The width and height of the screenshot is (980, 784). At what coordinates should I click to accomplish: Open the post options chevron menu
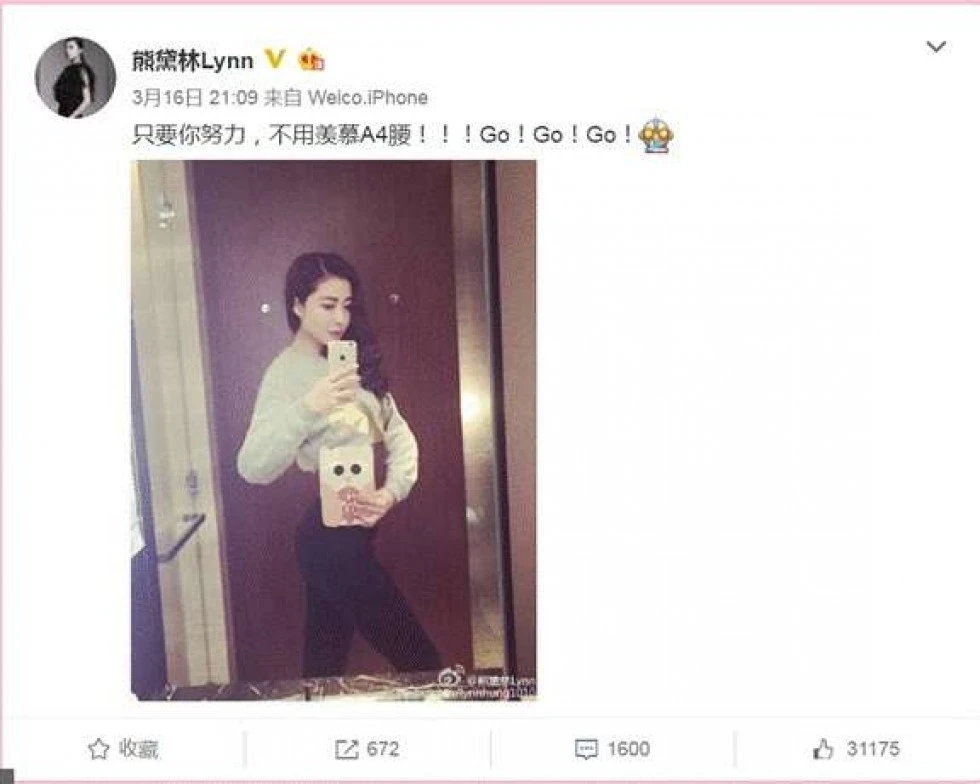936,47
